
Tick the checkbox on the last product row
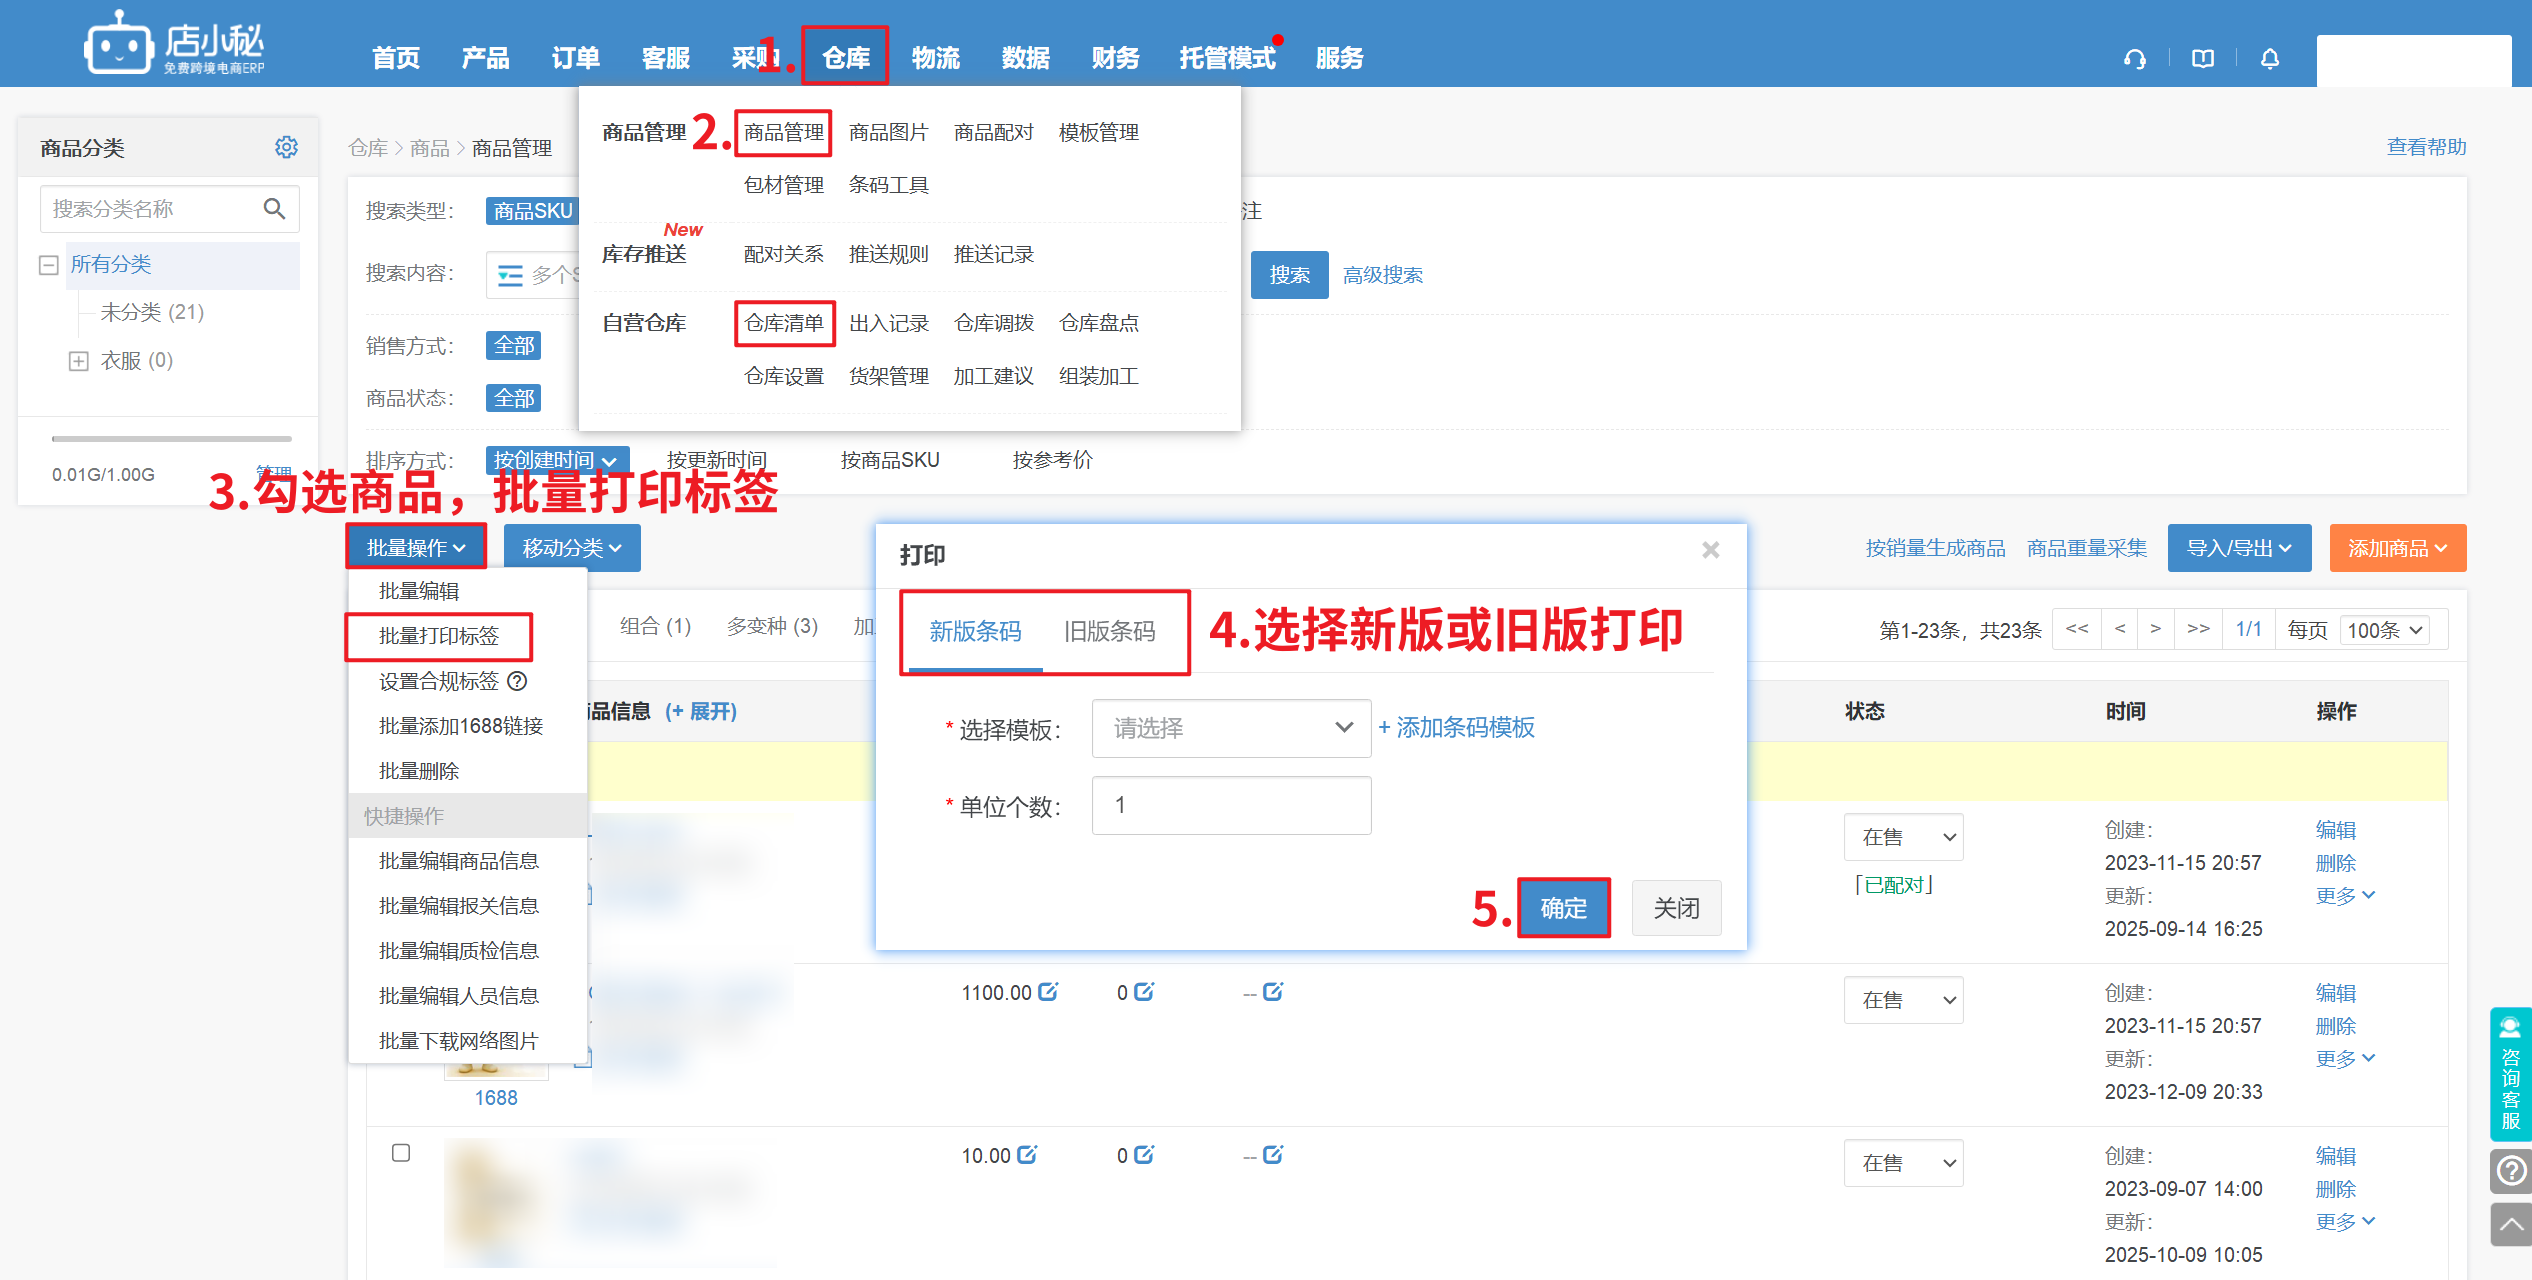[x=401, y=1153]
